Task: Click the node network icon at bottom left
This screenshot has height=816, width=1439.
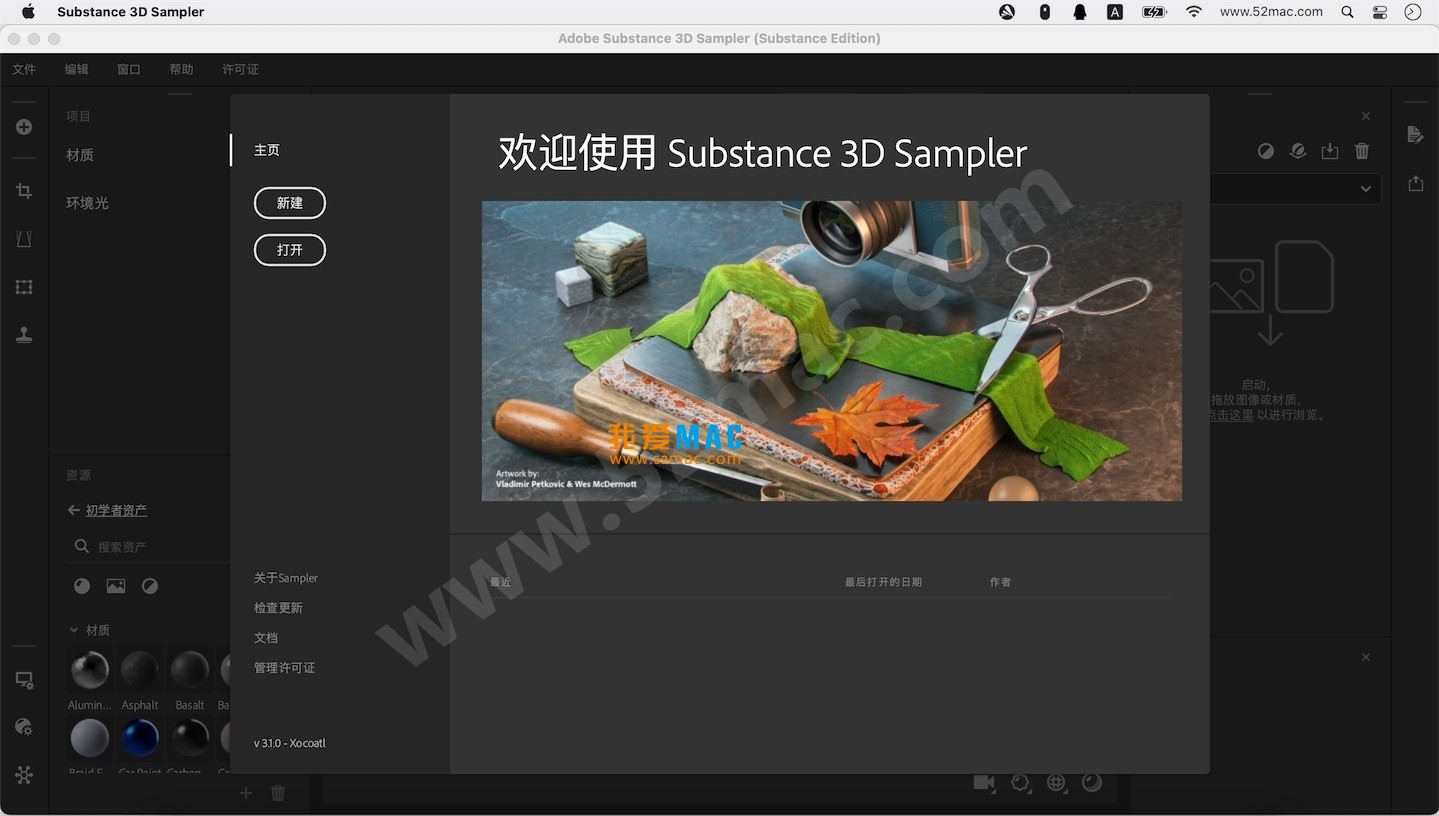Action: point(24,775)
